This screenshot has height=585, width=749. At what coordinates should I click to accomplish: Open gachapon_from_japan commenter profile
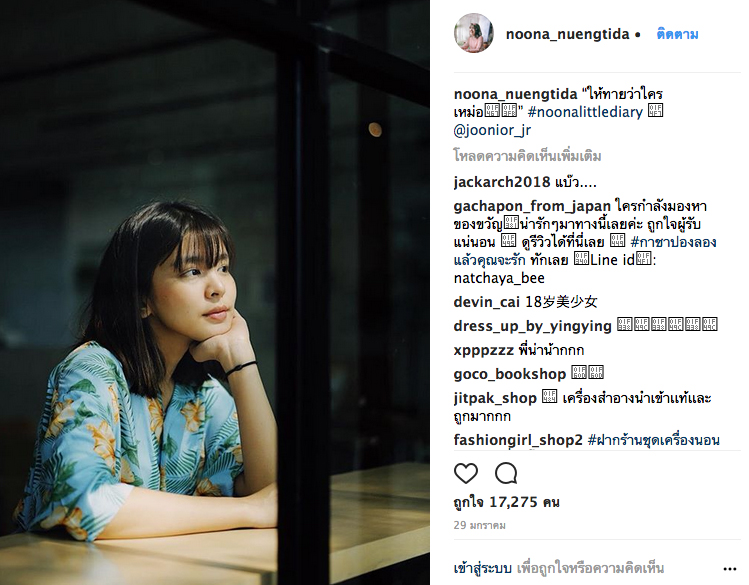click(x=532, y=206)
